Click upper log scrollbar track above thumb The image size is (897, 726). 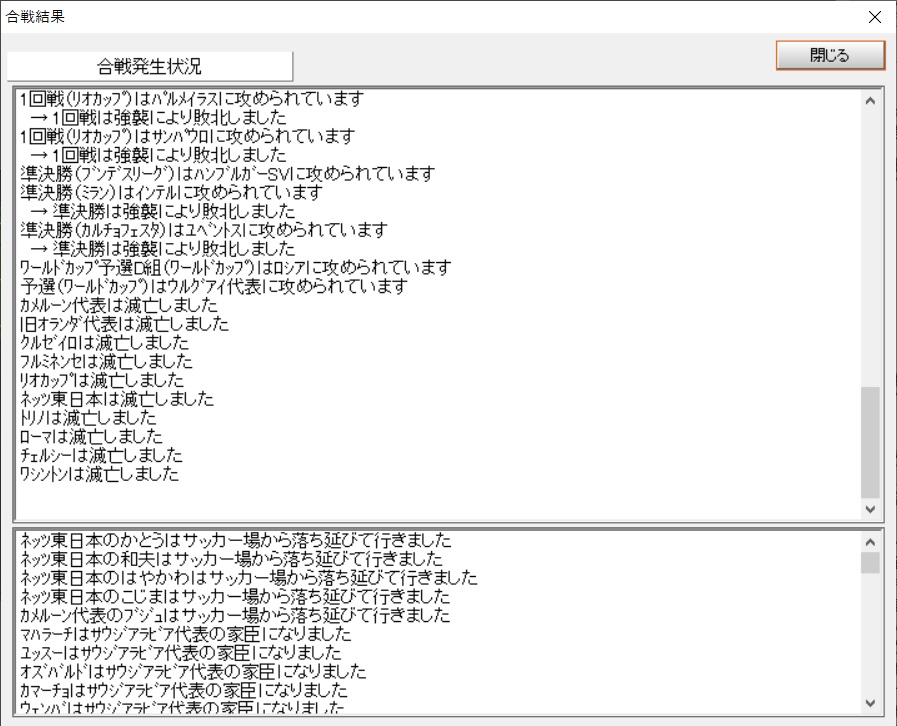870,250
